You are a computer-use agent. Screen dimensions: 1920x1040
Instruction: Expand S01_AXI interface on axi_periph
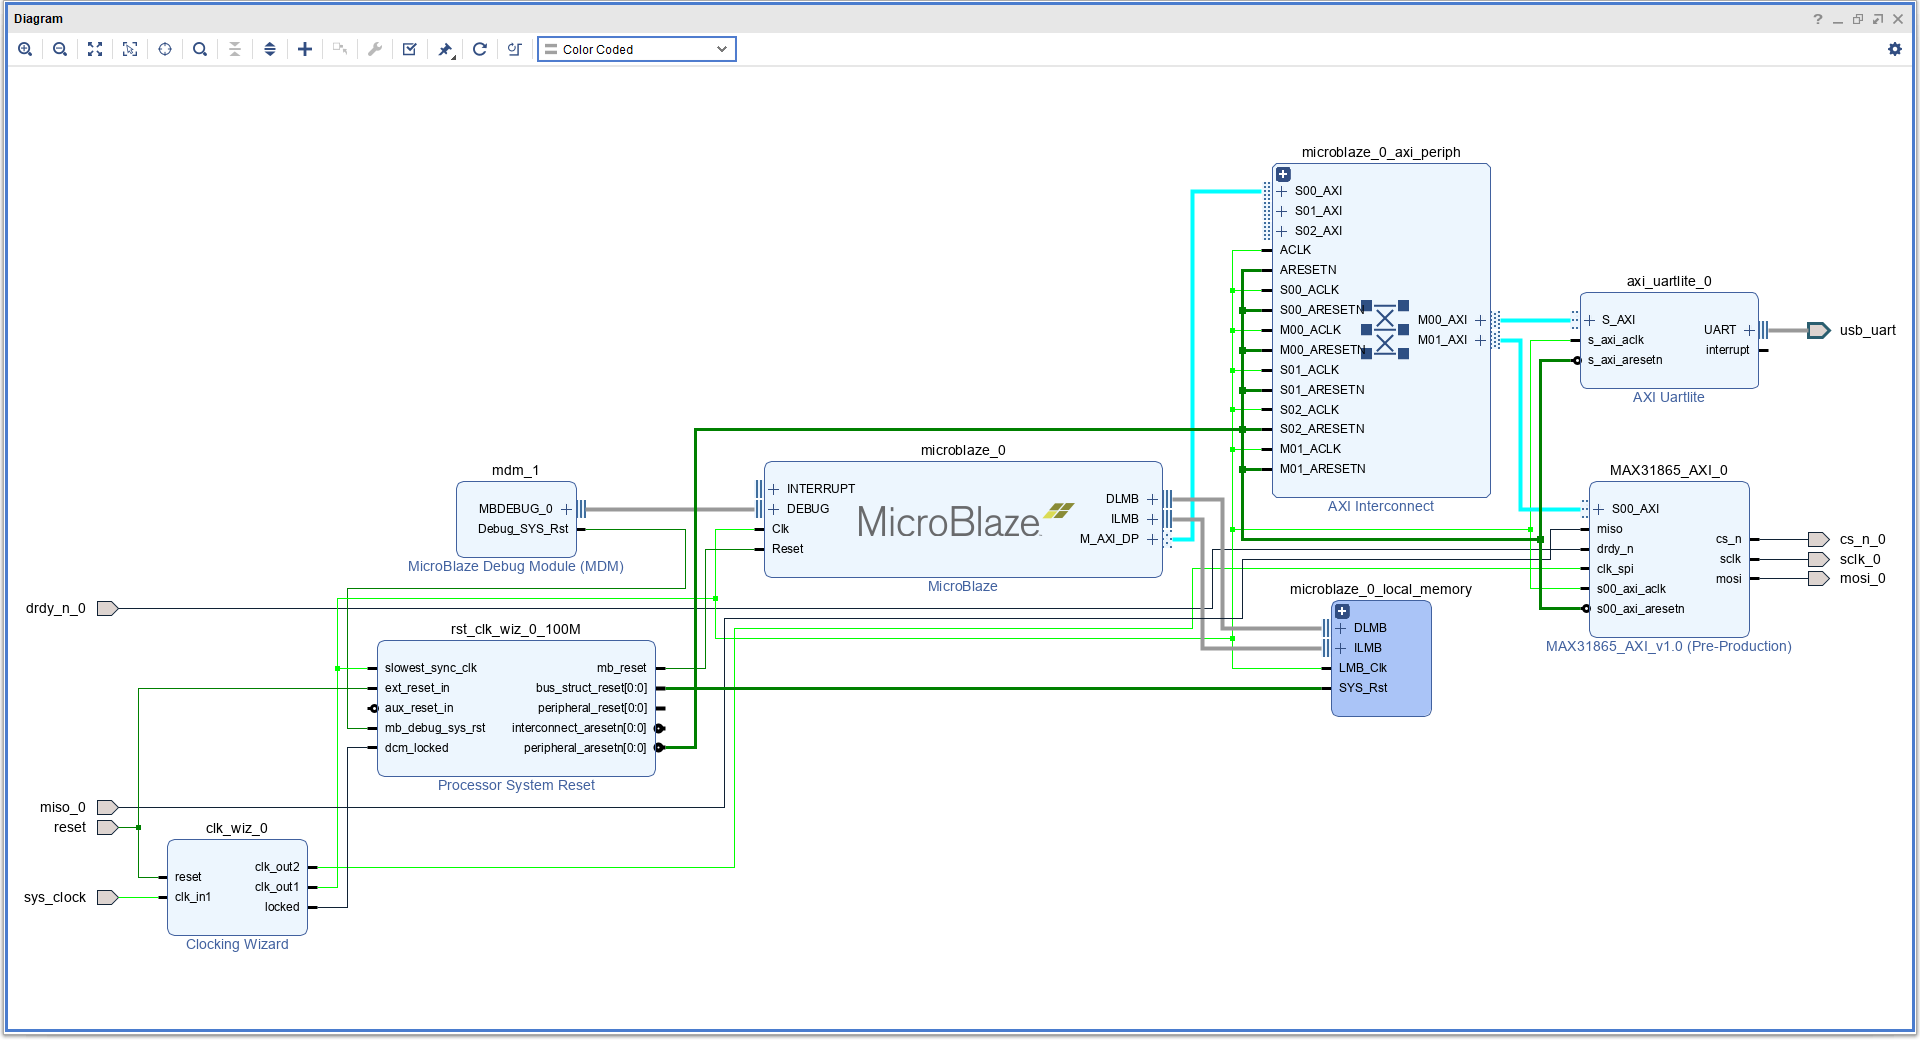click(x=1282, y=211)
